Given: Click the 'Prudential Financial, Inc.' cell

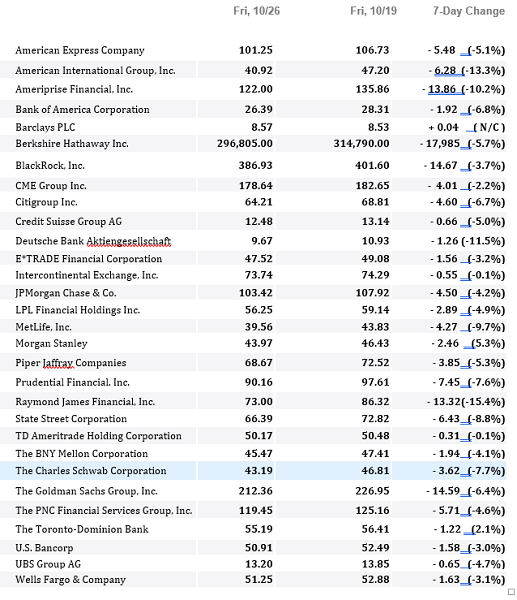Looking at the screenshot, I should coord(72,382).
